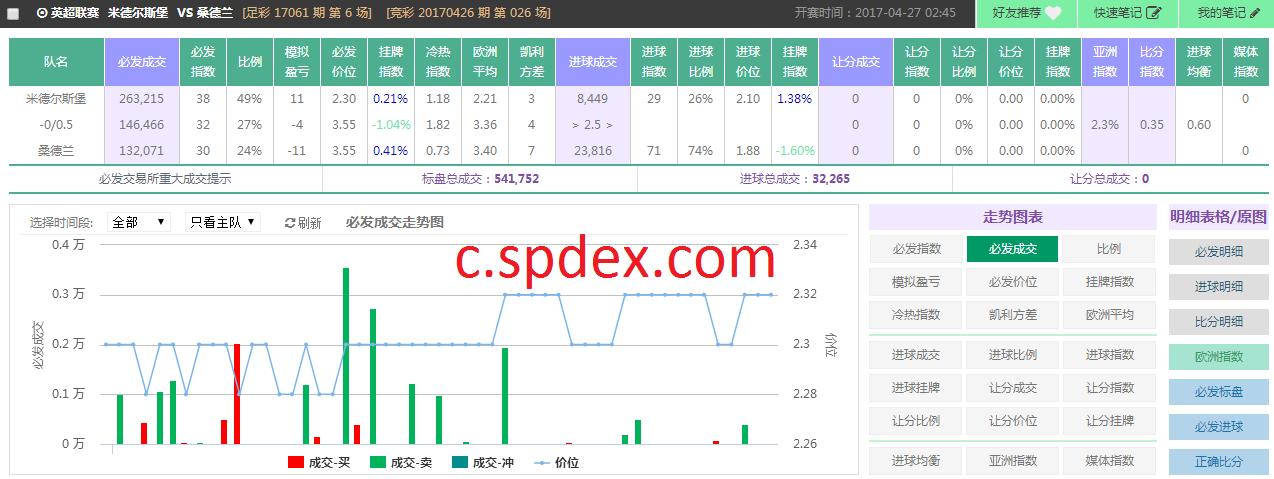Open the 进球明细 detail table
Screen dimensions: 1274x479
(1219, 286)
